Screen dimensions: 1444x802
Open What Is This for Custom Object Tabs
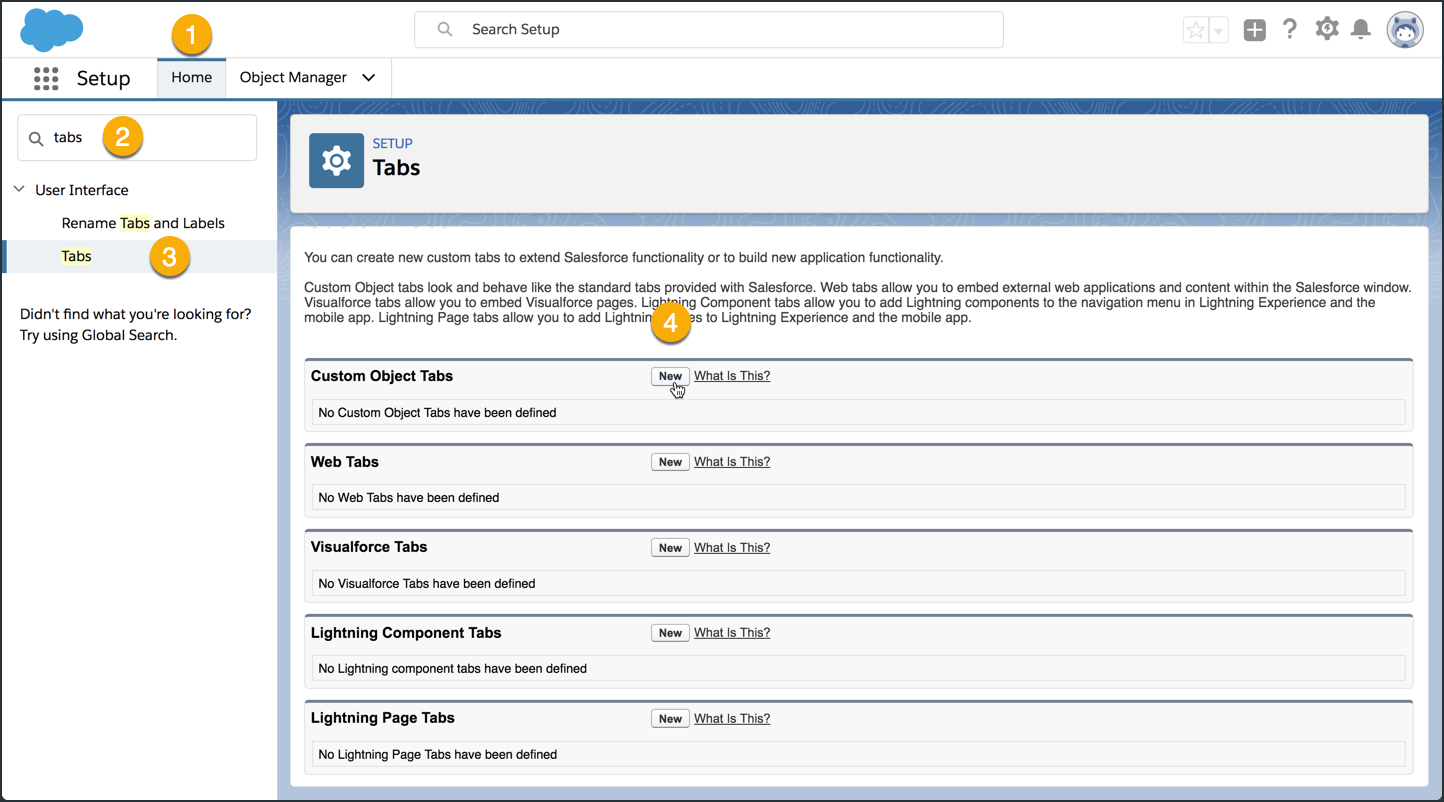click(732, 376)
